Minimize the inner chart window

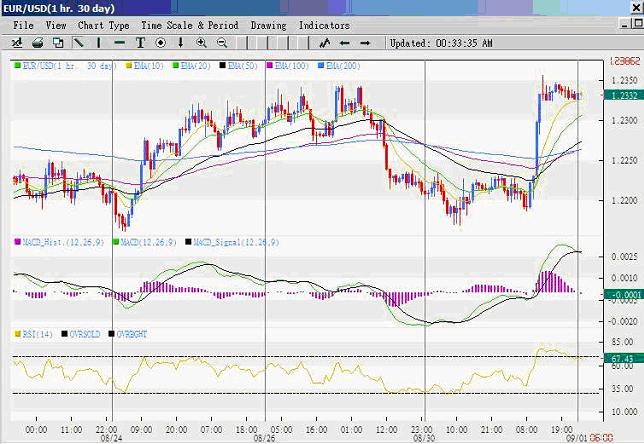click(x=625, y=25)
